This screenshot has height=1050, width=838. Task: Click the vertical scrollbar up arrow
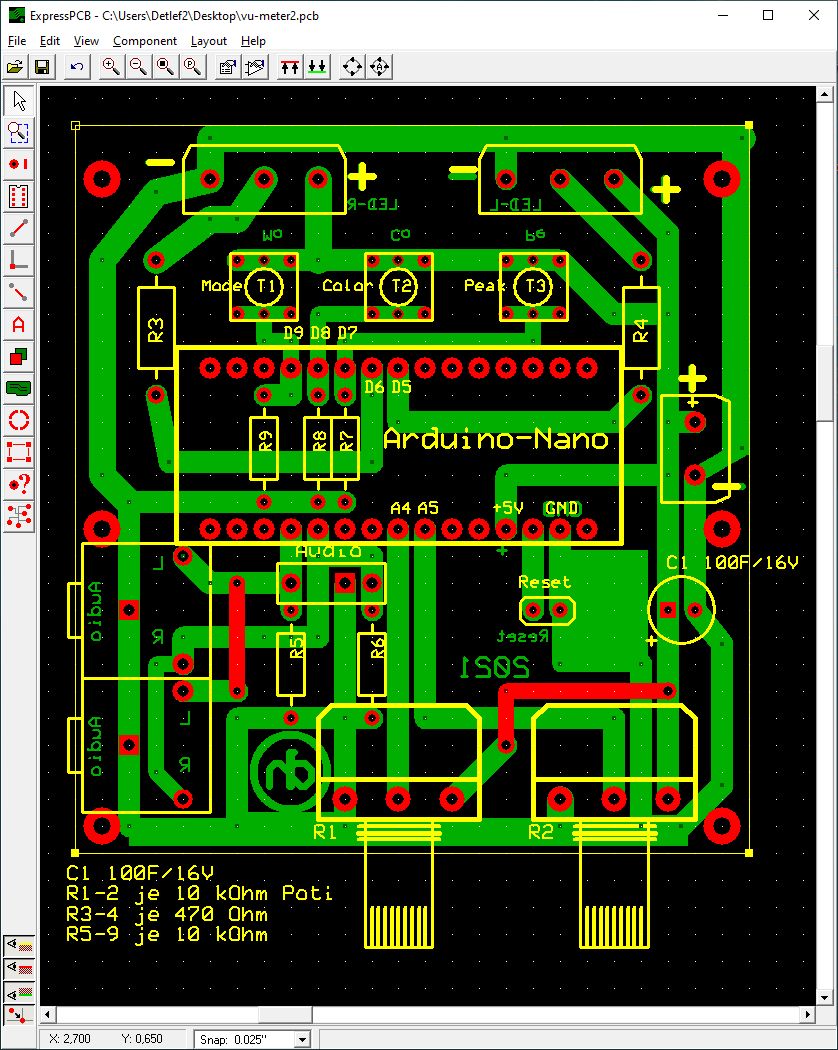pos(825,95)
